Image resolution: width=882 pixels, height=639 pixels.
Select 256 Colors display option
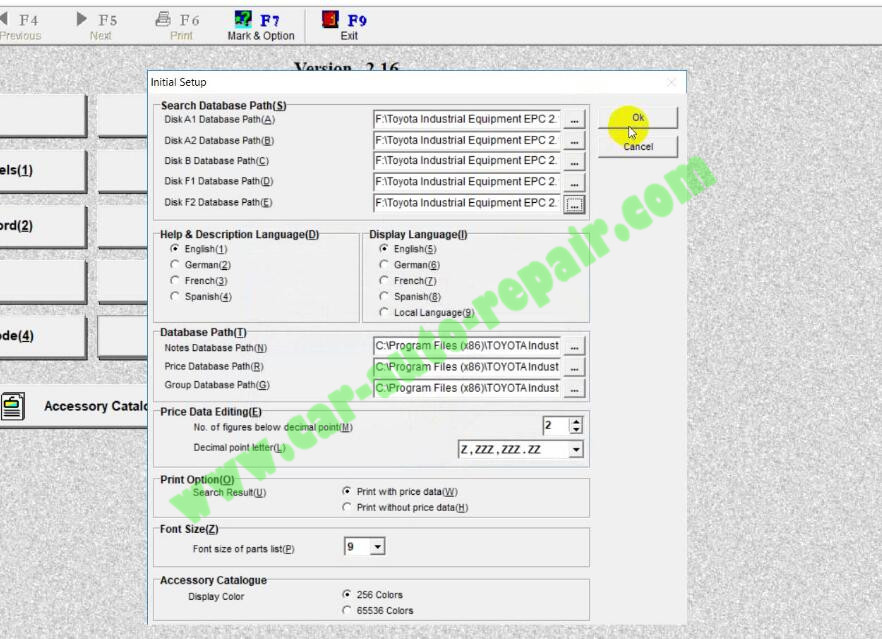(347, 595)
